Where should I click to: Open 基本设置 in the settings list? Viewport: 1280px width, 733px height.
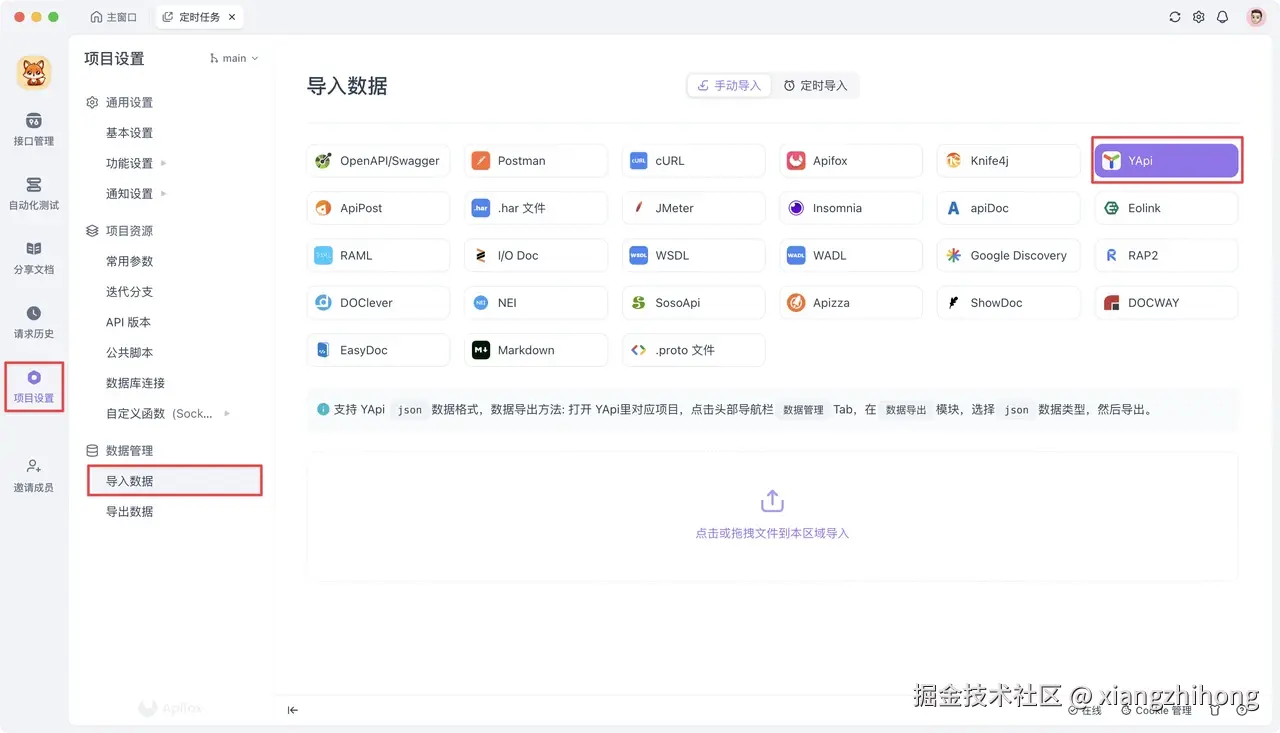point(130,133)
